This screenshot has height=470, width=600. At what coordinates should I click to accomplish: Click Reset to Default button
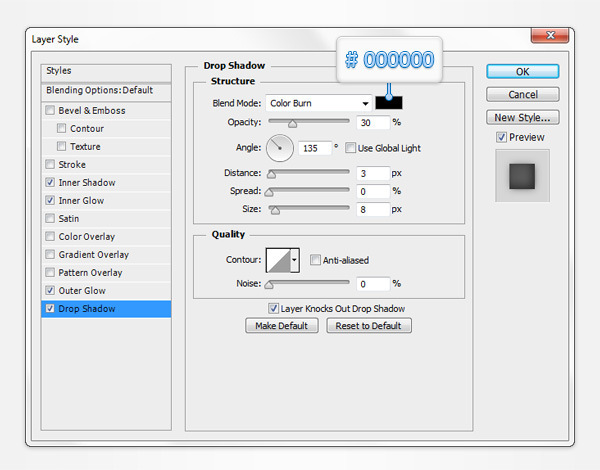click(x=368, y=326)
